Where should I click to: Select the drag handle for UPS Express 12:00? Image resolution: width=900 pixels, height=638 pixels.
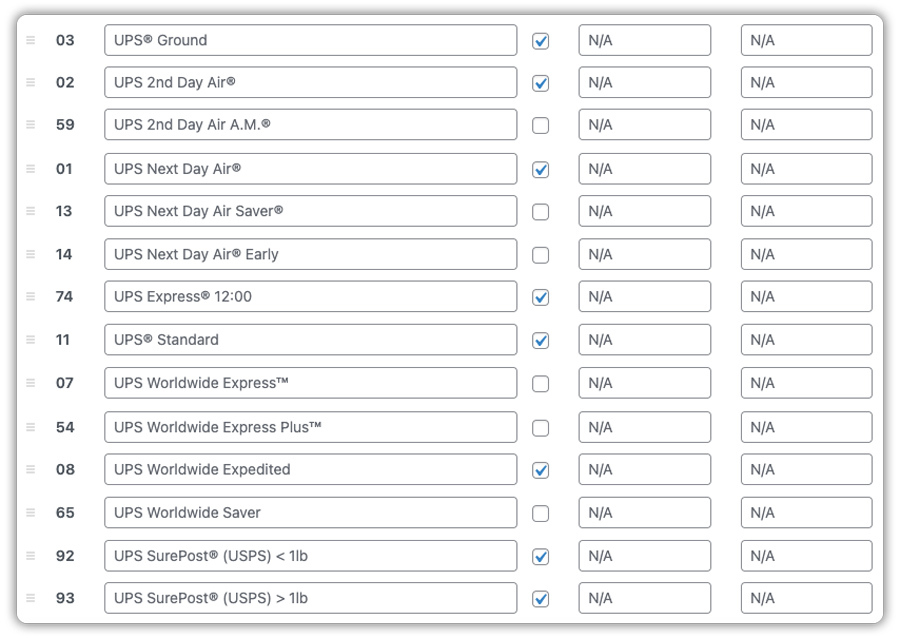click(31, 297)
